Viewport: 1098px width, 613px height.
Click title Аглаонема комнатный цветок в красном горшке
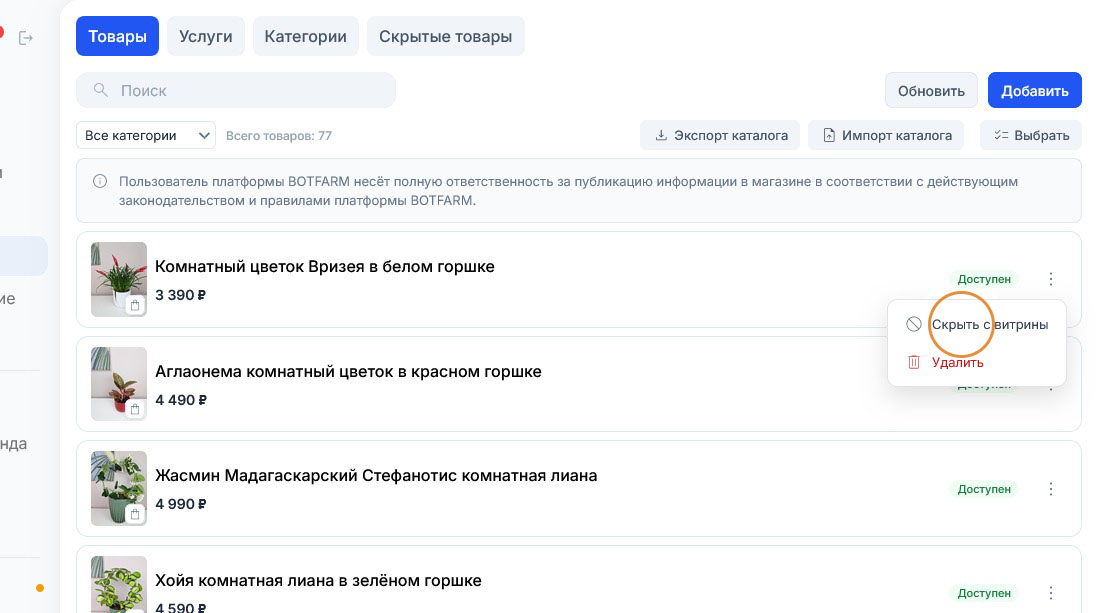348,371
